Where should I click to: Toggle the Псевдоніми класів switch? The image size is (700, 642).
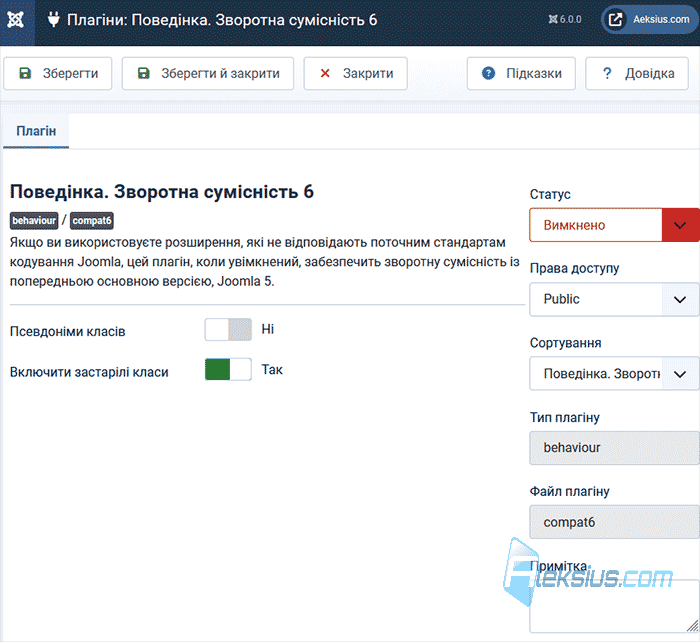[228, 329]
